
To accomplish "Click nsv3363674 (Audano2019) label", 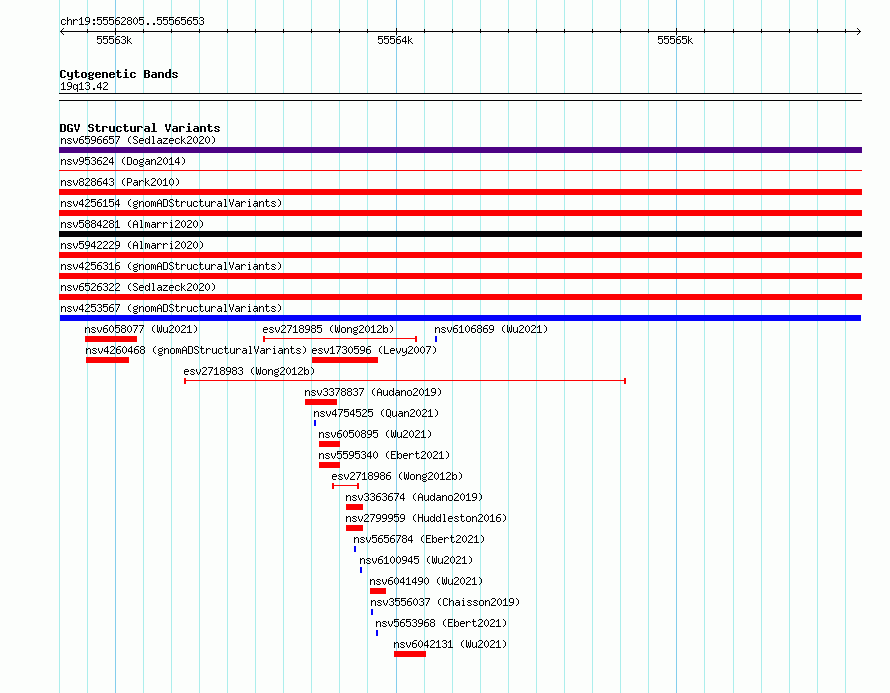I will tap(414, 497).
